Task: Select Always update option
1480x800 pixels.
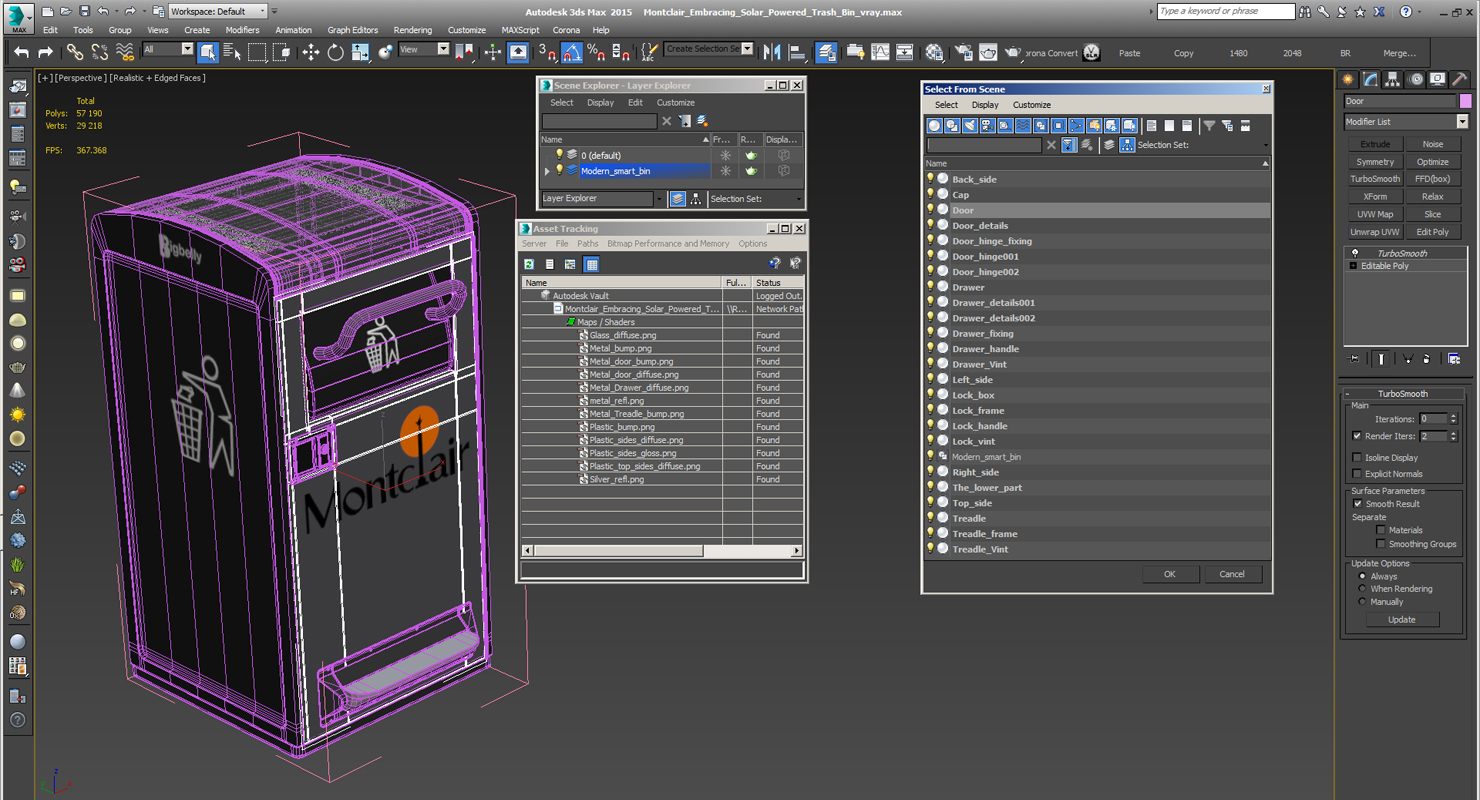Action: (x=1362, y=576)
